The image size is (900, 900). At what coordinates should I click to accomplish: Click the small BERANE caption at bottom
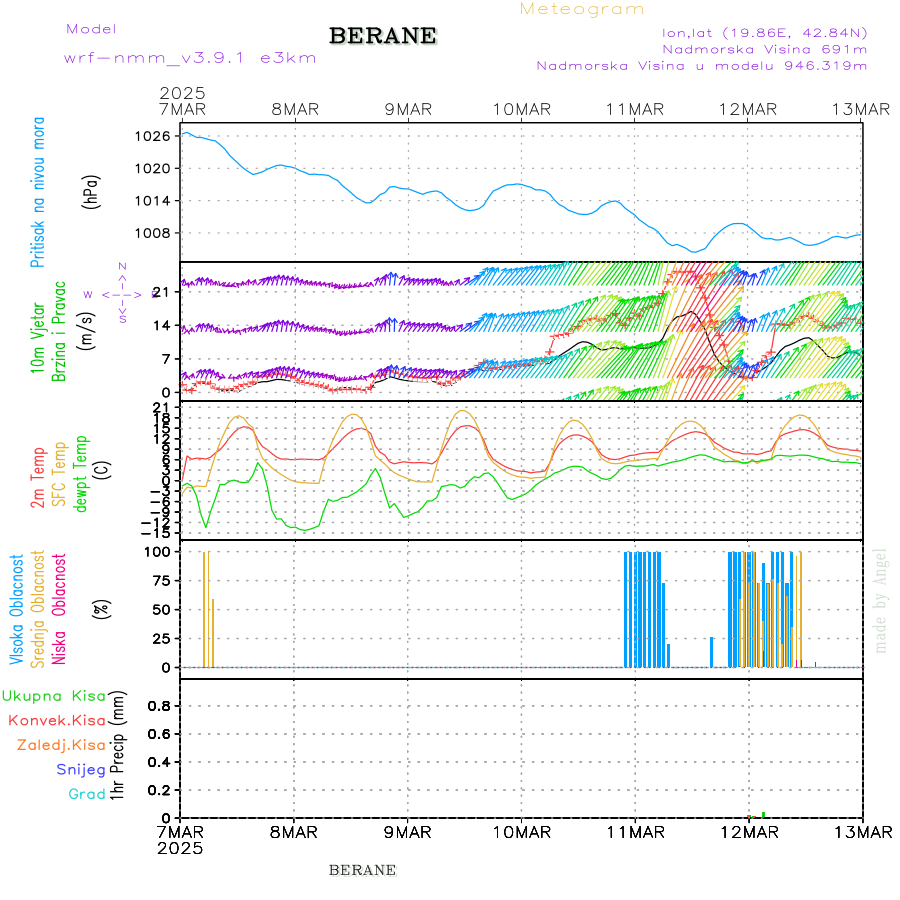(362, 870)
